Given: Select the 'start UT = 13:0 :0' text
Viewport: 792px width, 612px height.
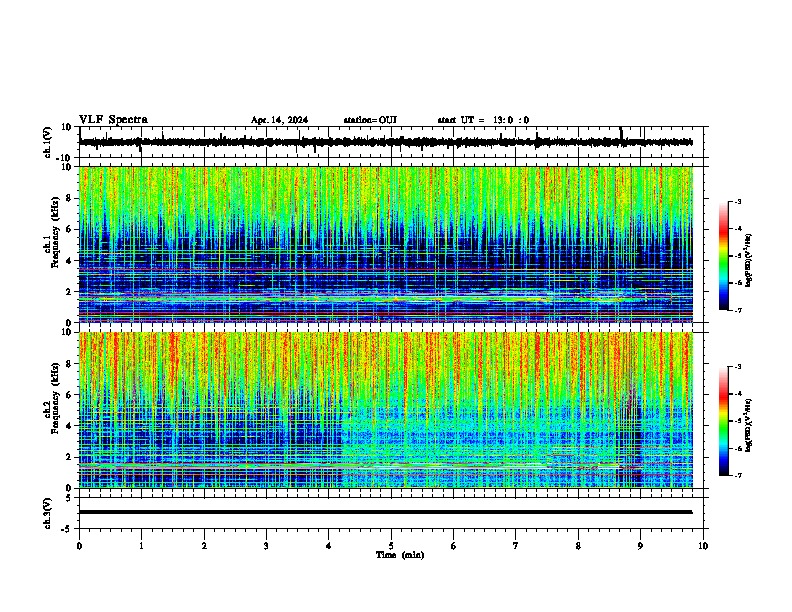Looking at the screenshot, I should point(483,120).
